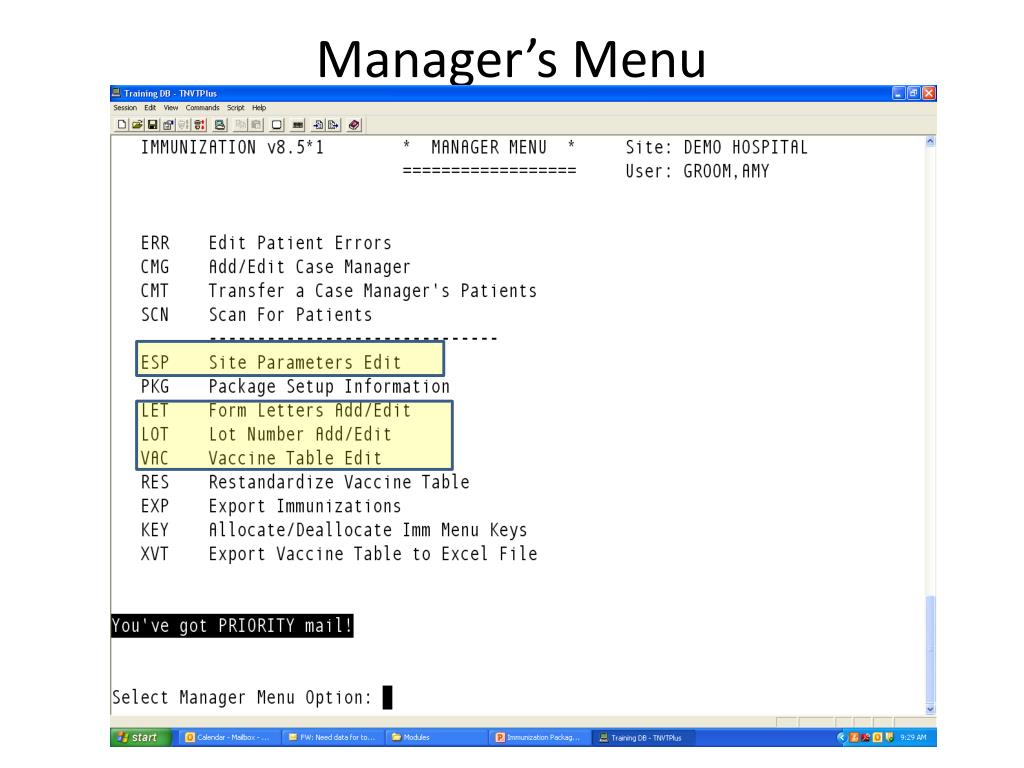The height and width of the screenshot is (768, 1024).
Task: Click the Copy toolbar icon
Action: click(x=240, y=125)
